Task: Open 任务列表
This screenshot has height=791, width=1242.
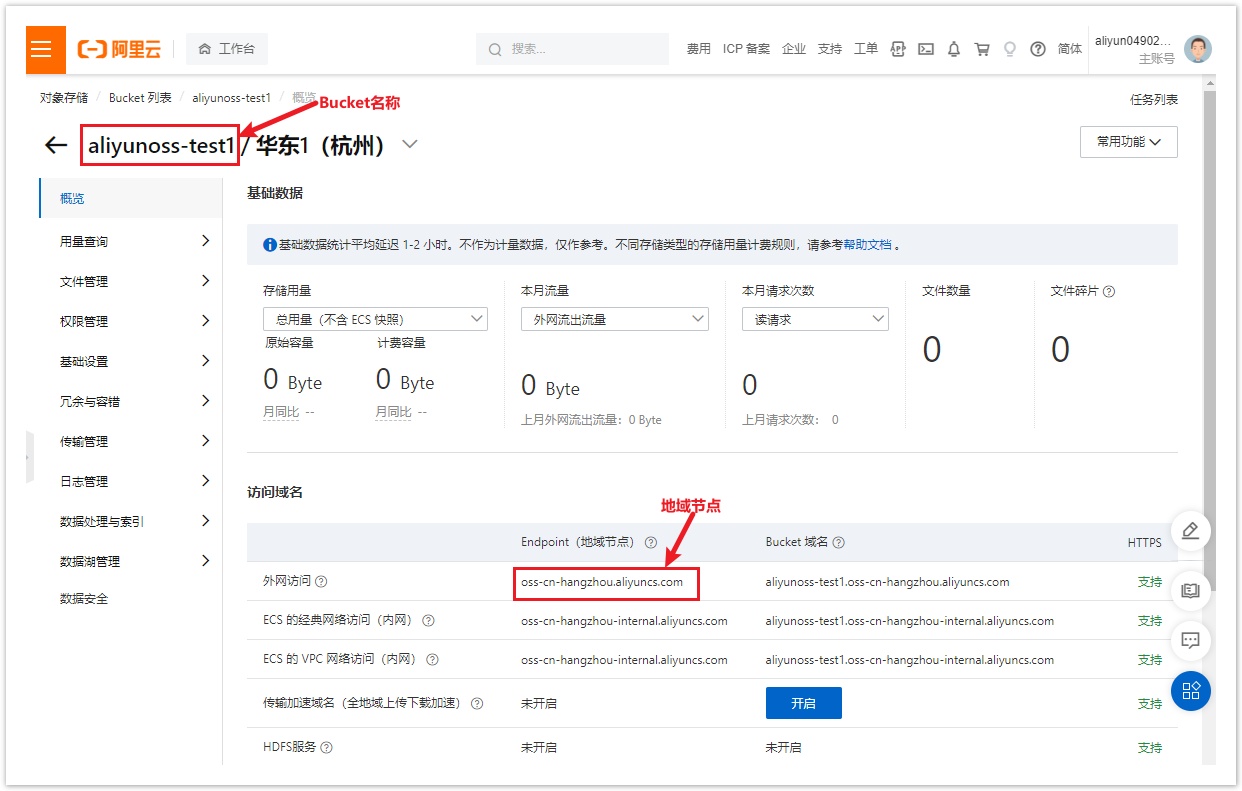Action: click(x=1154, y=100)
